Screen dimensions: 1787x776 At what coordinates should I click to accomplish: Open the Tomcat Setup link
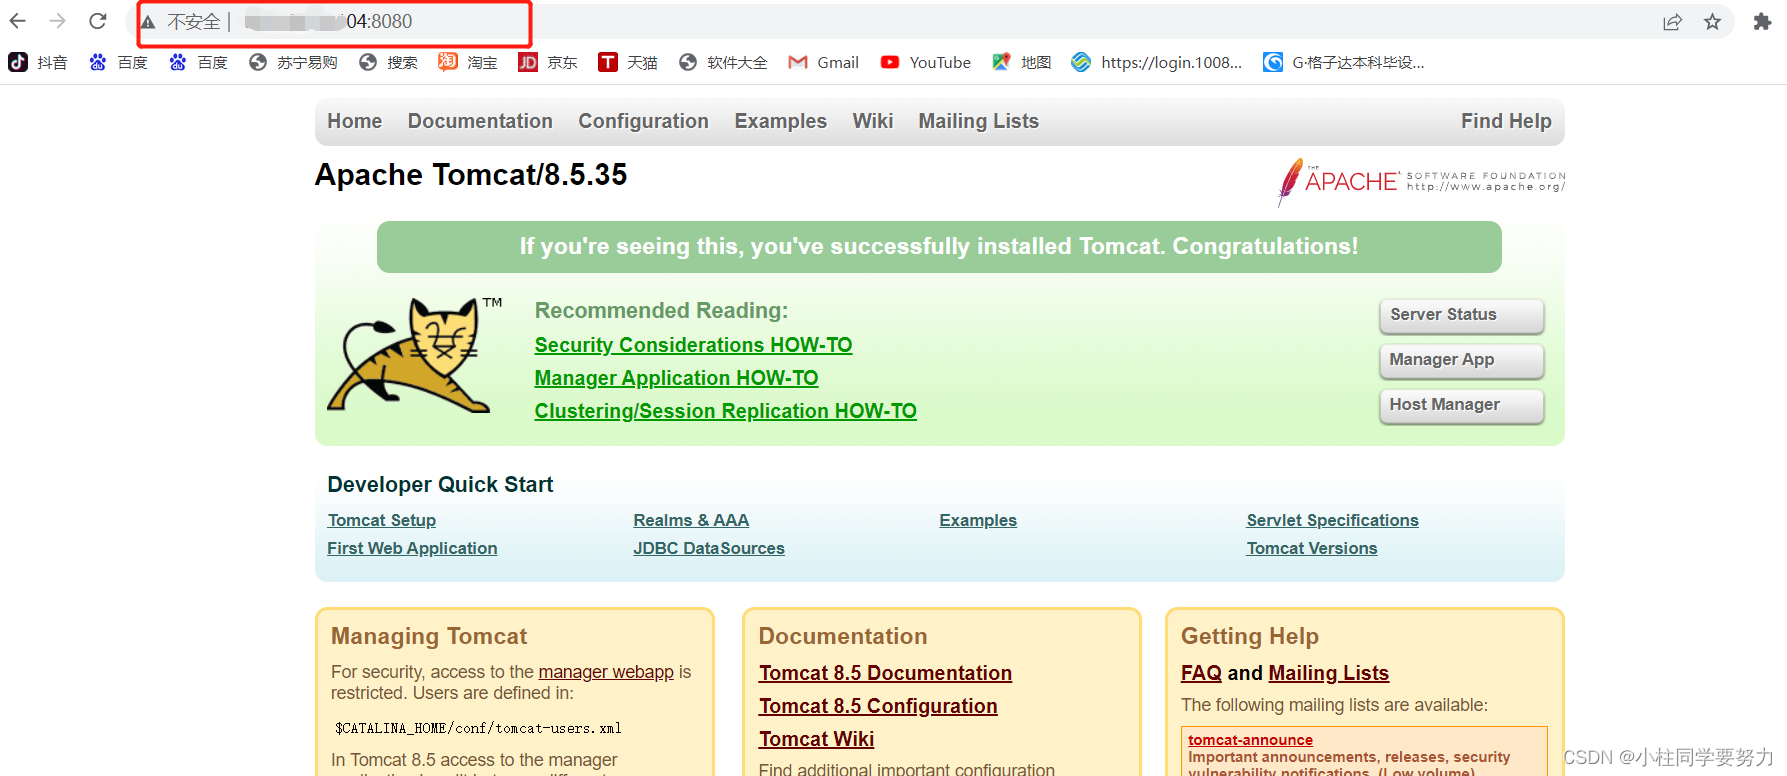pos(381,520)
